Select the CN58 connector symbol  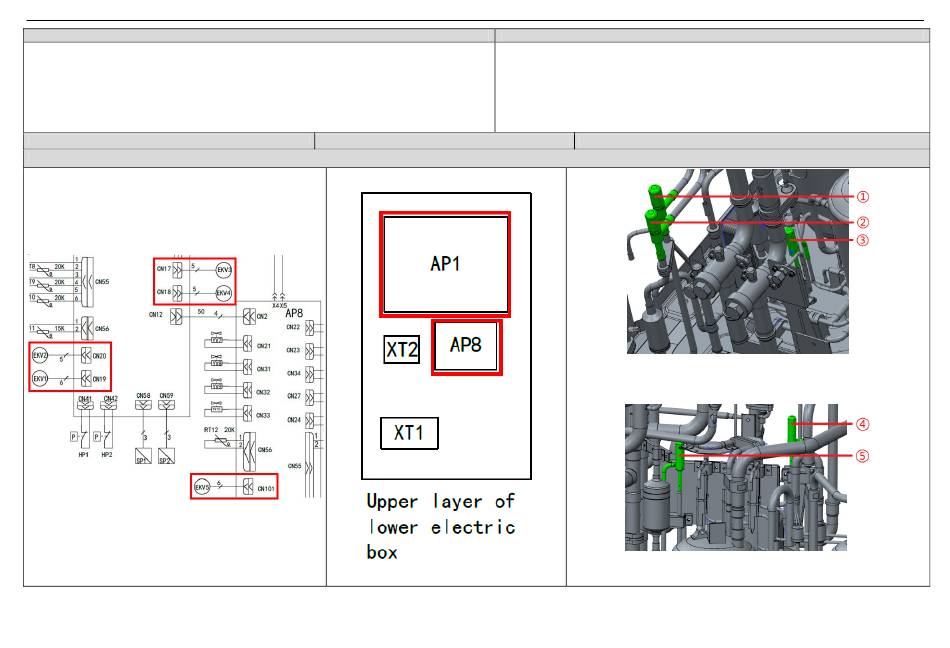point(143,405)
